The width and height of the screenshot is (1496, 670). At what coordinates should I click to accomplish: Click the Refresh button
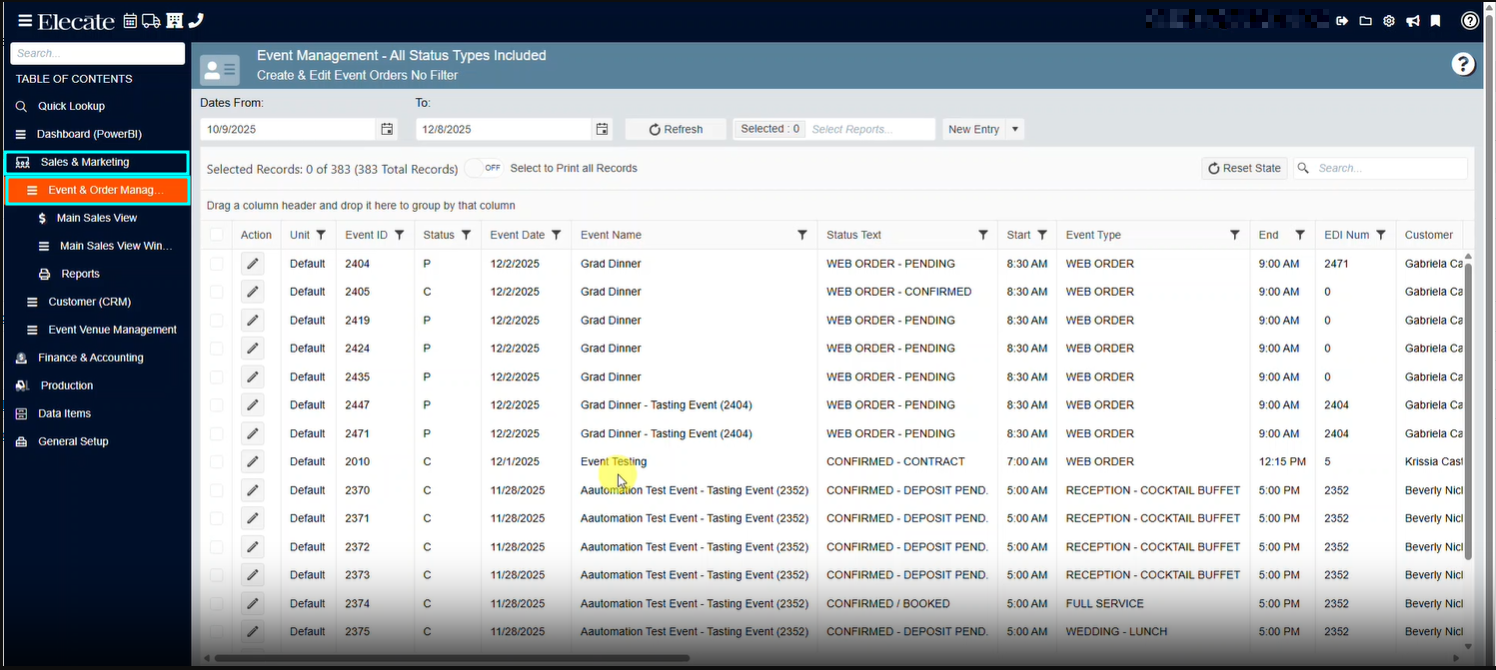(676, 129)
